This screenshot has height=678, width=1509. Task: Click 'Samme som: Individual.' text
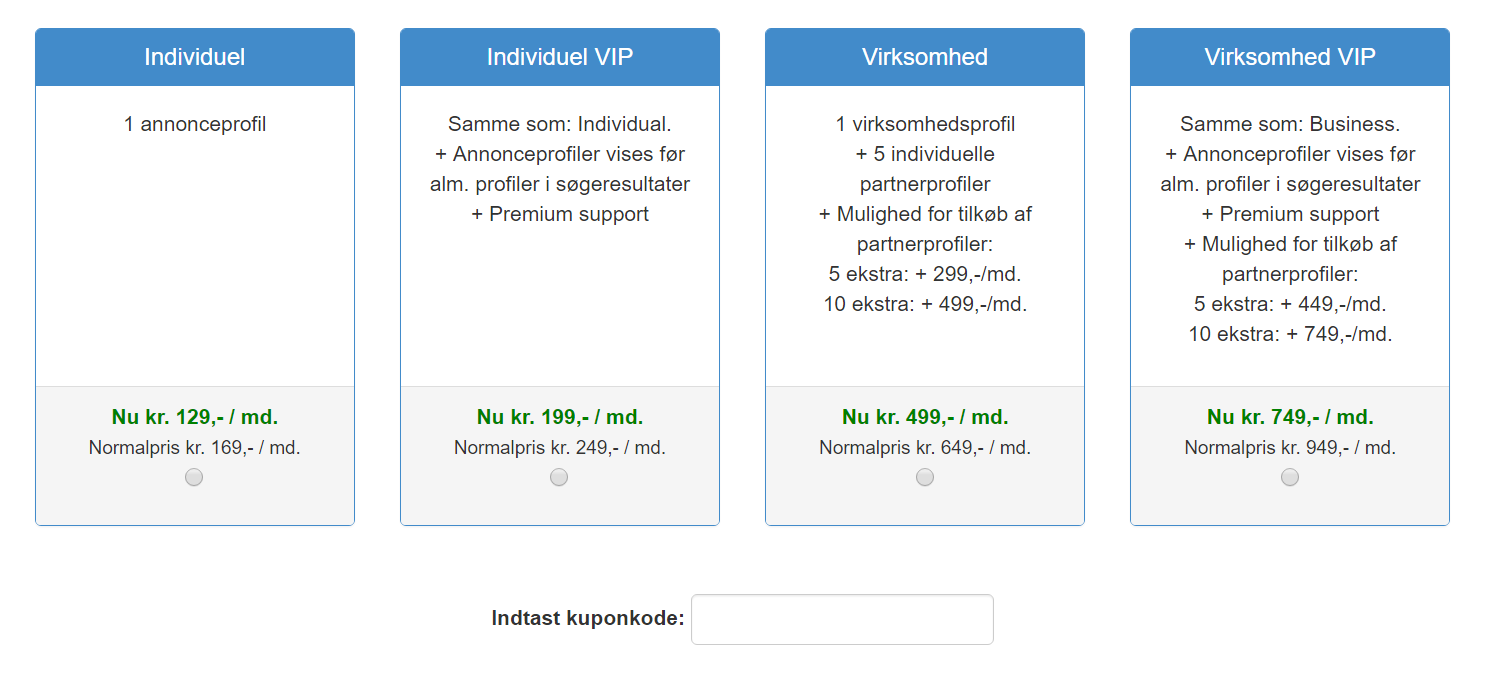click(560, 124)
